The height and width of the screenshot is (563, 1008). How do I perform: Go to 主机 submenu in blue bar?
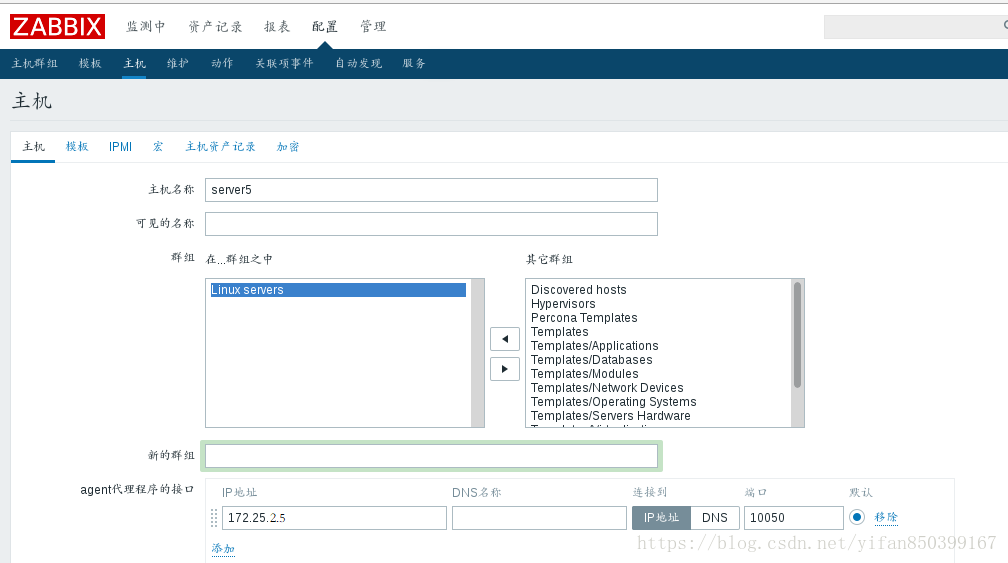(134, 64)
